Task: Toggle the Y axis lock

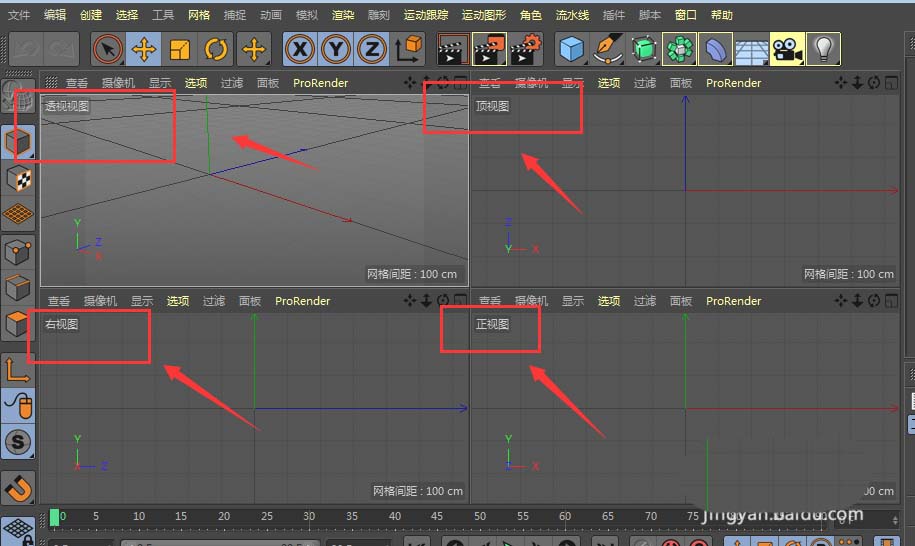Action: pos(336,49)
